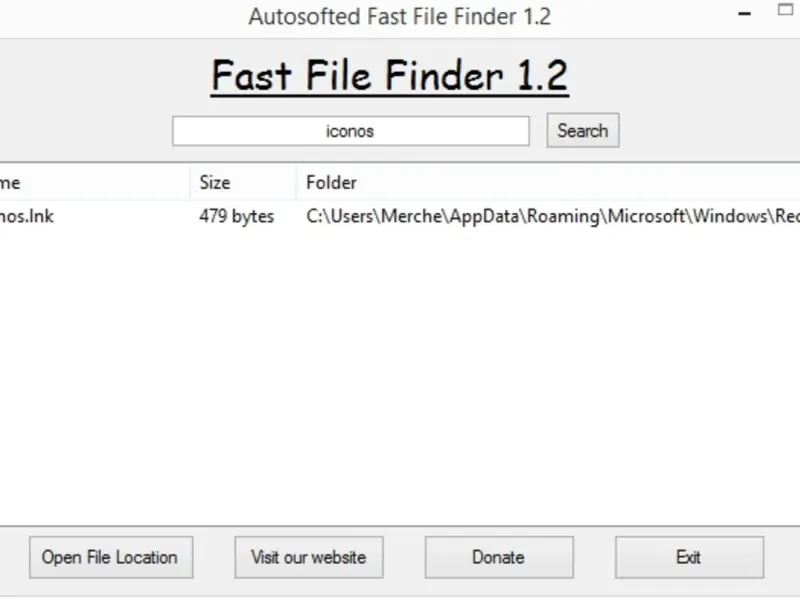
Task: Click the Autosofted Fast File Finder title bar text
Action: (x=399, y=17)
